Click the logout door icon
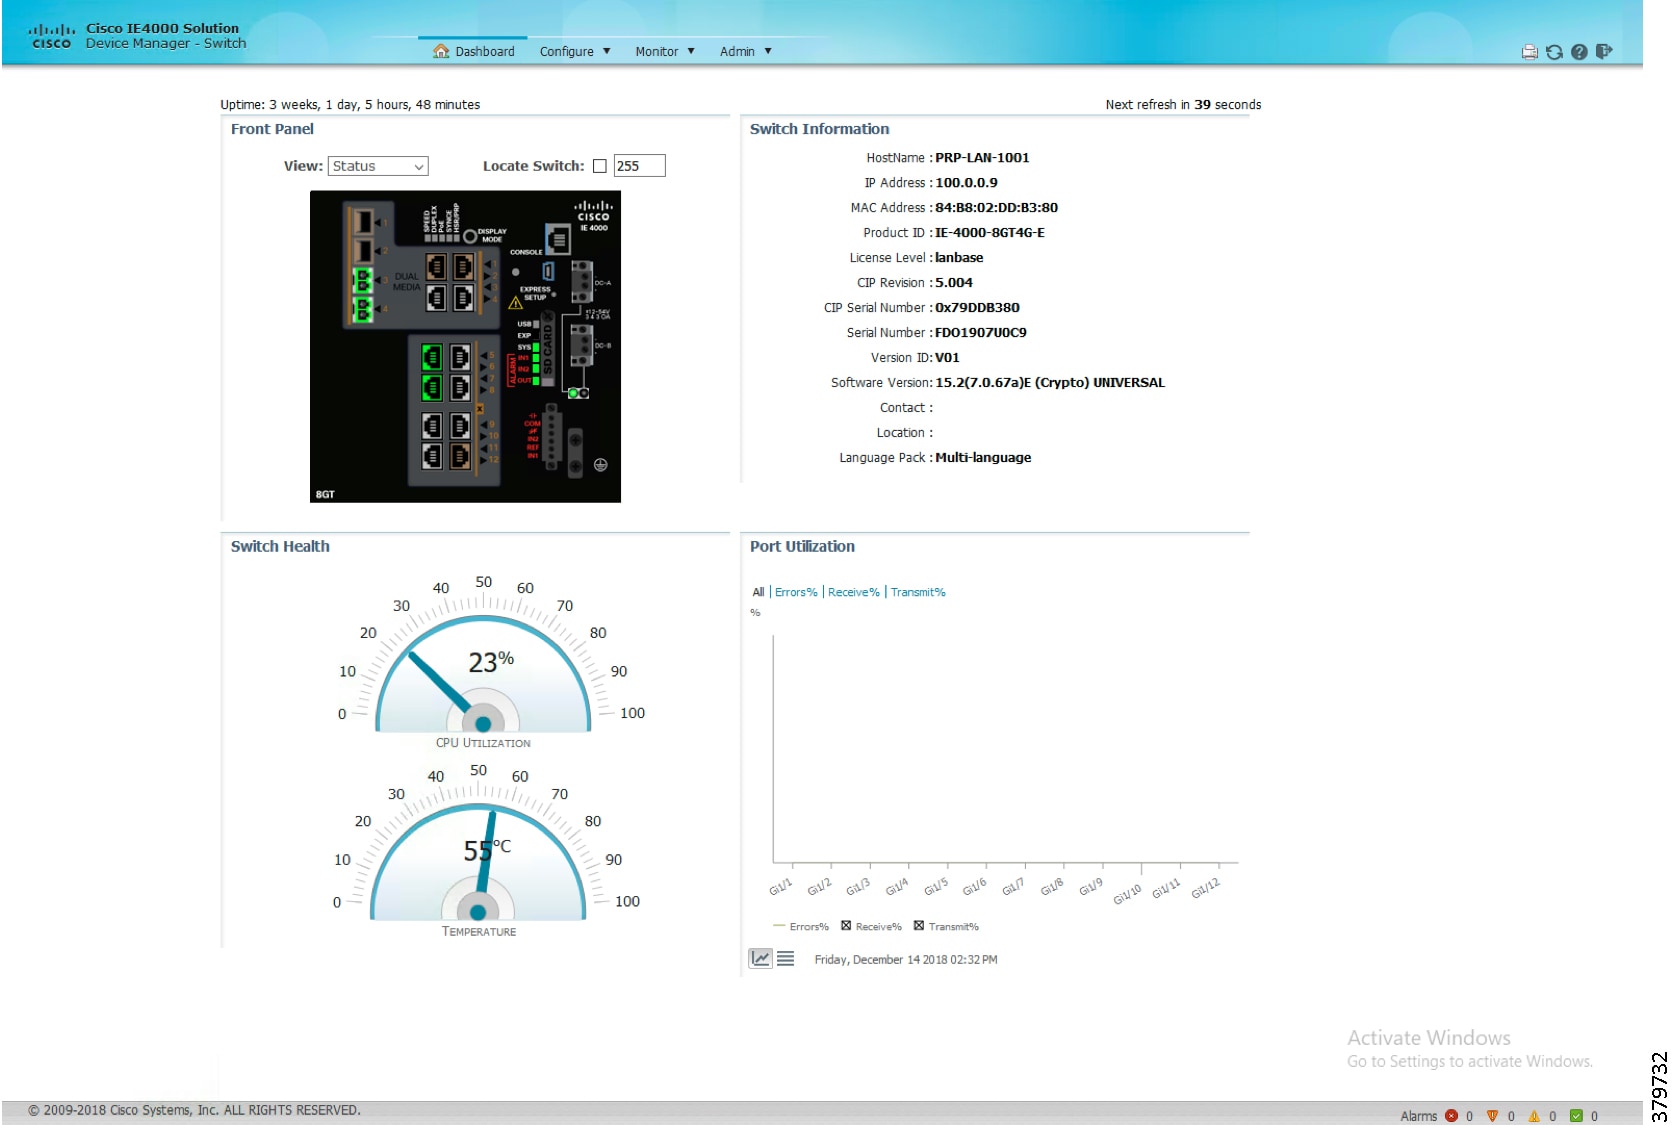This screenshot has width=1672, height=1125. coord(1604,51)
